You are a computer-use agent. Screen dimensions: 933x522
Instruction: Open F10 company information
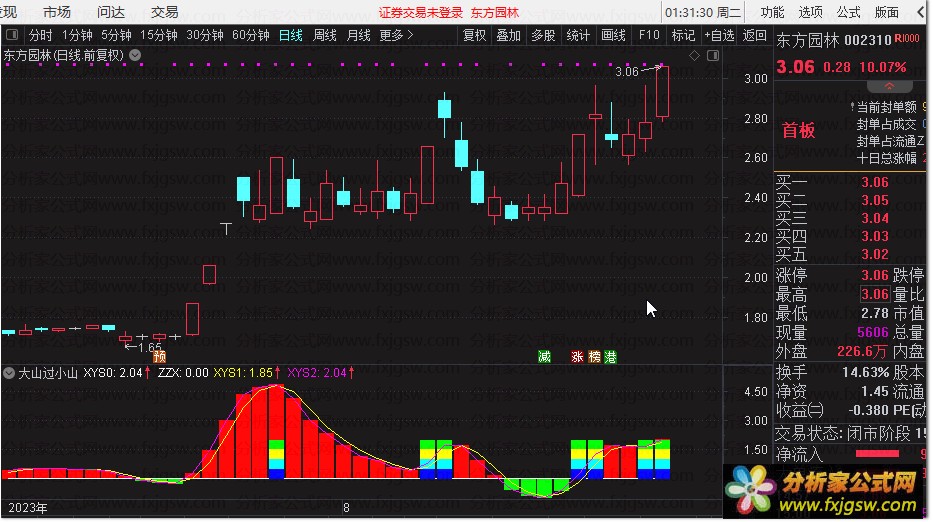coord(649,35)
